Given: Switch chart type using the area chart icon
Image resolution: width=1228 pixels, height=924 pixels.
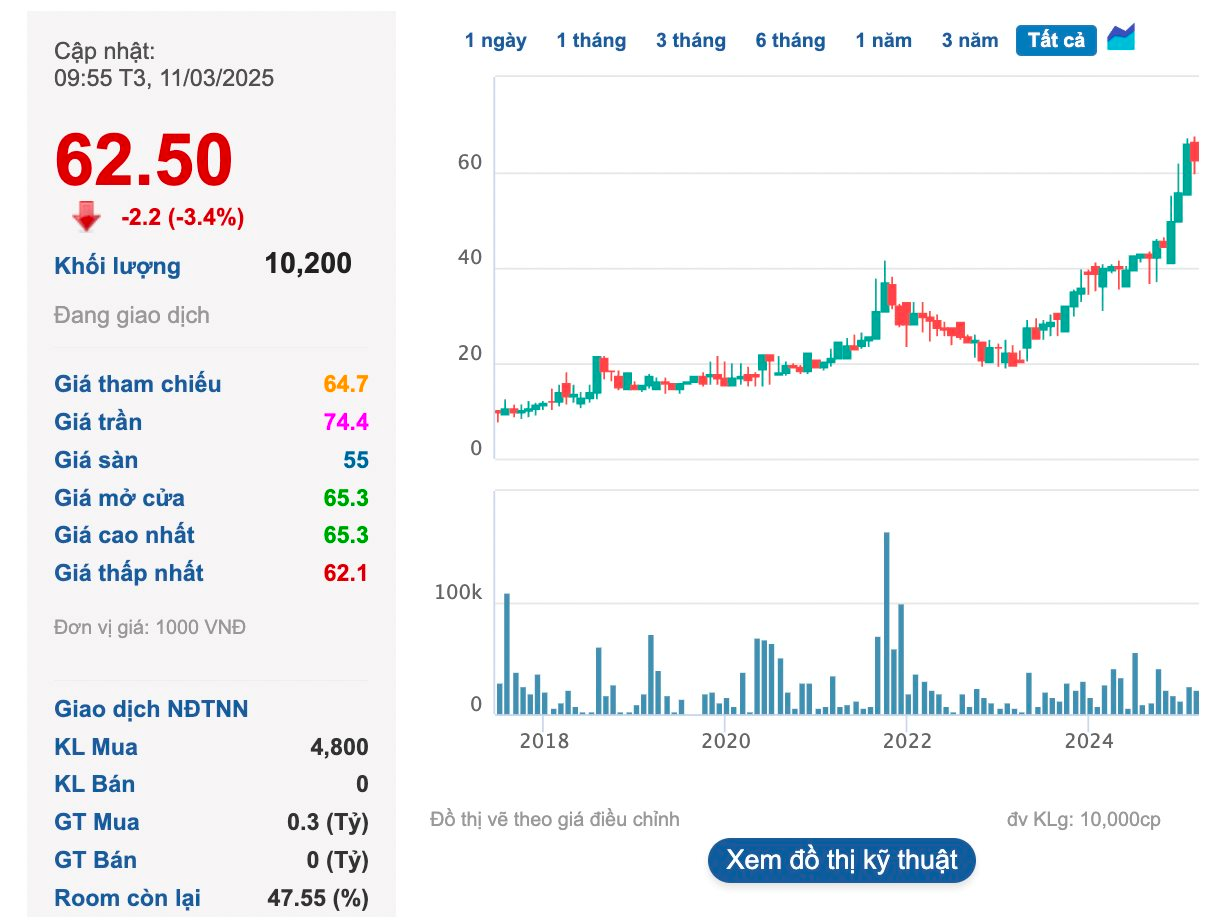Looking at the screenshot, I should (1121, 39).
